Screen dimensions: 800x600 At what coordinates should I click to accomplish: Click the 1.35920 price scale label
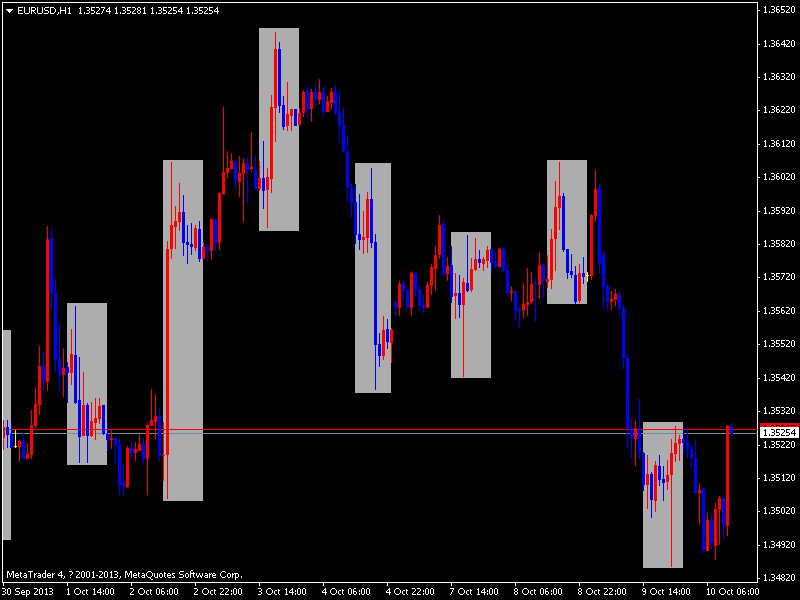779,211
